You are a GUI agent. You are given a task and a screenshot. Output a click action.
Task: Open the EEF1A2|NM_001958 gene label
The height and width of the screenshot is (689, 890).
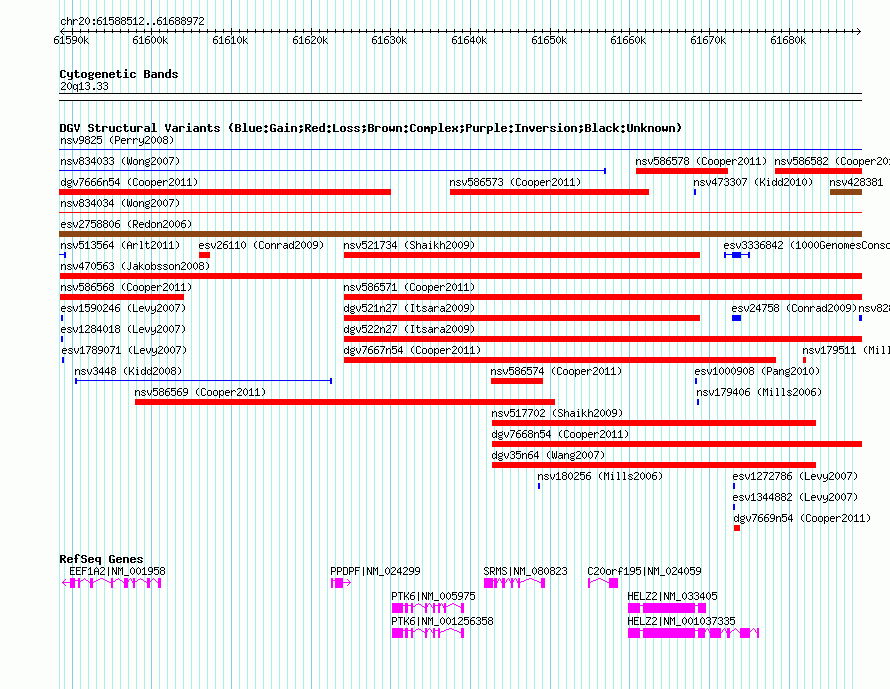coord(117,572)
